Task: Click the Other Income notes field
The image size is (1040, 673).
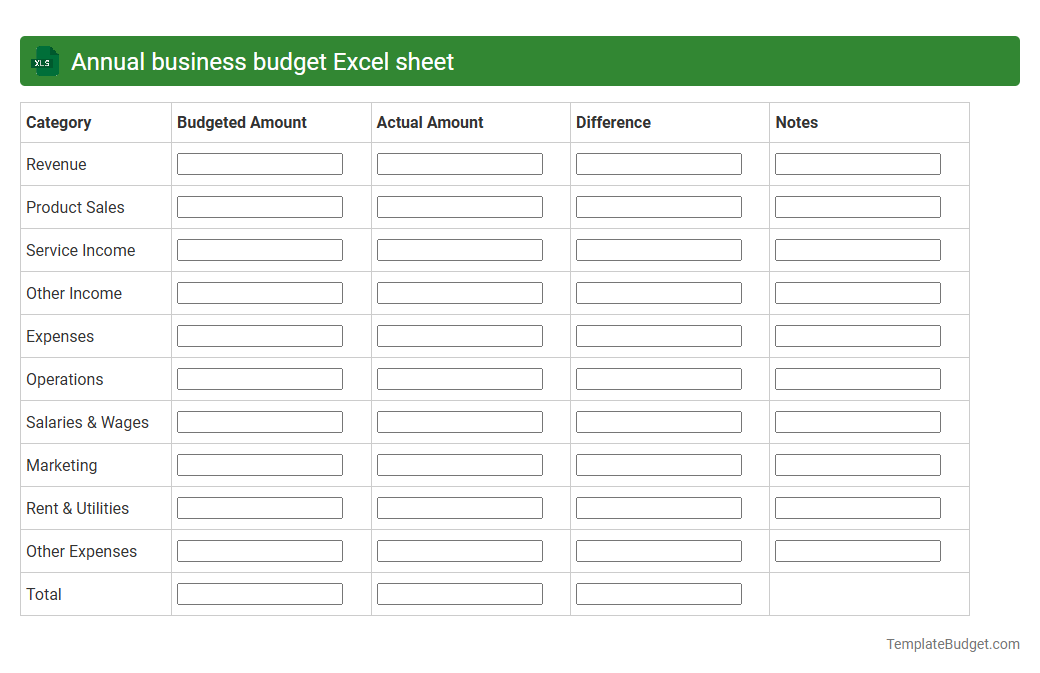Action: [x=857, y=292]
